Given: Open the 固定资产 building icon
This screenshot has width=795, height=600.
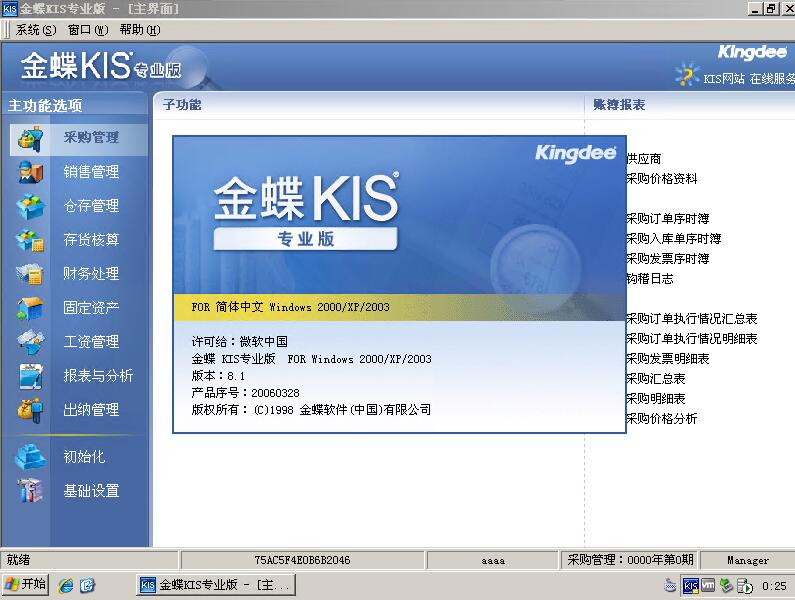Looking at the screenshot, I should [x=30, y=308].
